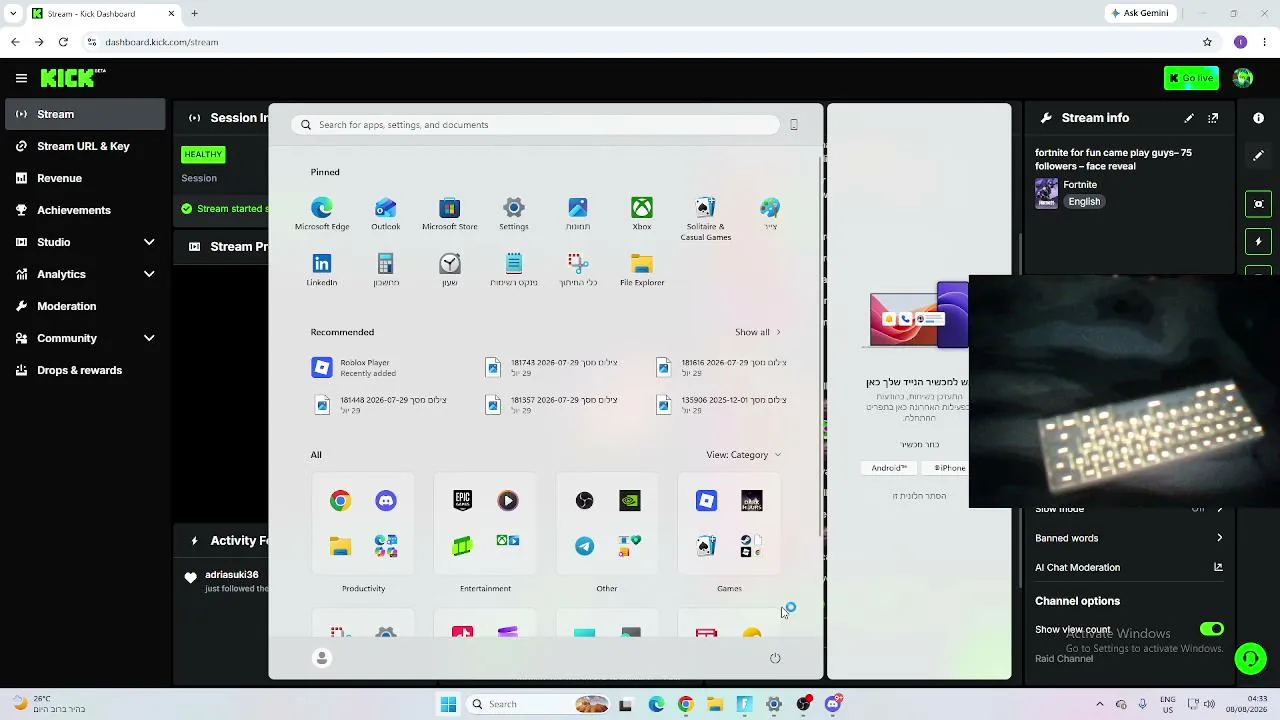Pop out the Stream info panel
The height and width of the screenshot is (720, 1280).
point(1213,118)
